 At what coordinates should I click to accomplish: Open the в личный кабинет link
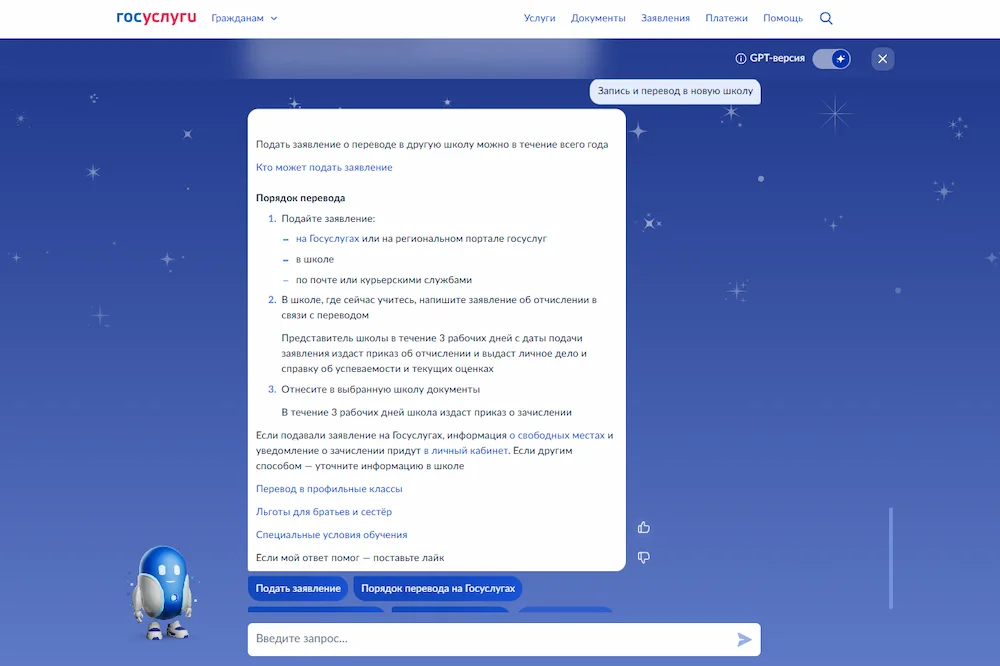tap(466, 450)
